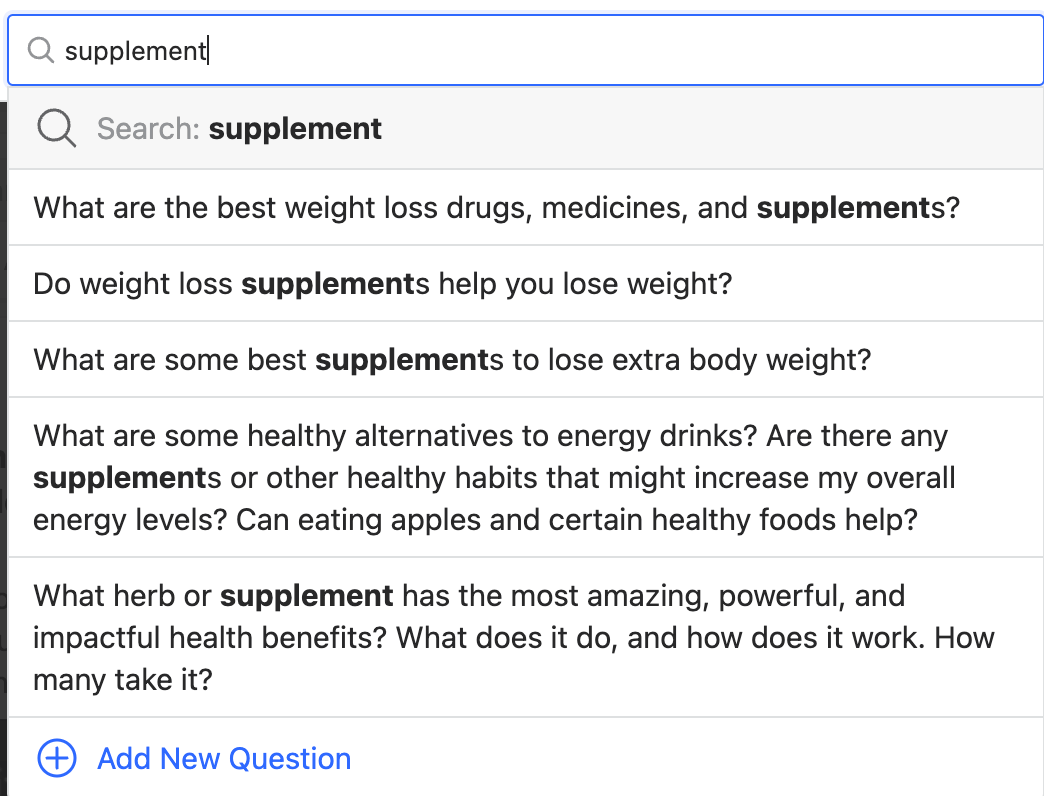Click the large magnifier icon beside 'Search: supplement'
Viewport: 1044px width, 796px height.
point(57,128)
